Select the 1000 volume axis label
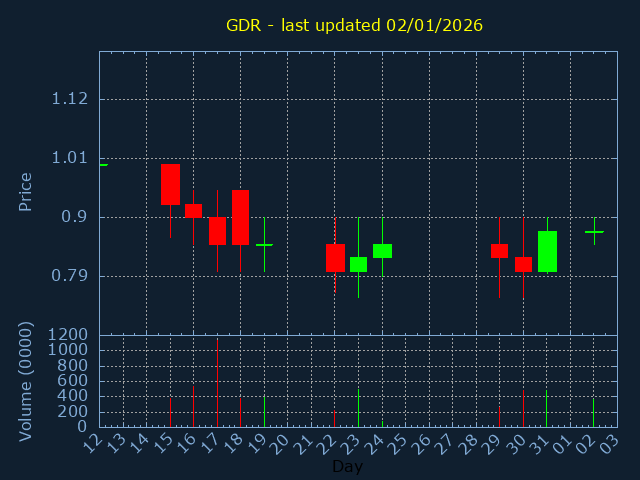Viewport: 640px width, 480px height. point(68,350)
